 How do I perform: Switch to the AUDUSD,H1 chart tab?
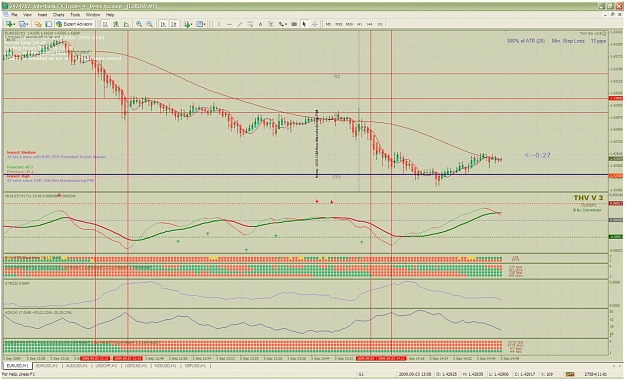[77, 365]
